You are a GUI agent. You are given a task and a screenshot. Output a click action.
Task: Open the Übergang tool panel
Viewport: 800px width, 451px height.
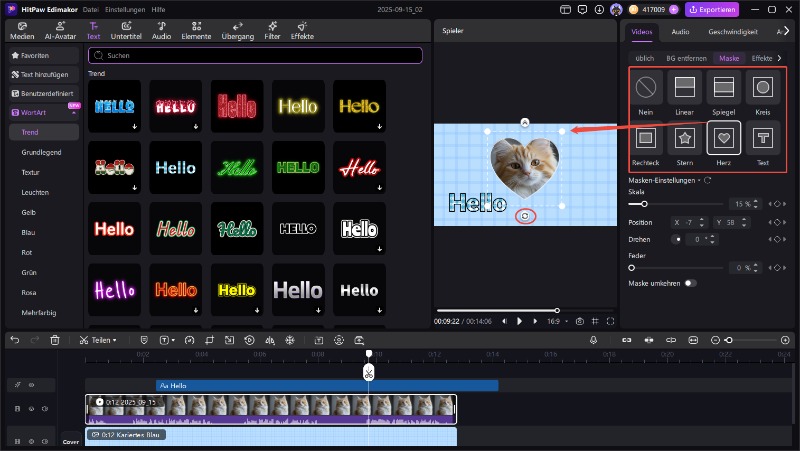point(238,29)
